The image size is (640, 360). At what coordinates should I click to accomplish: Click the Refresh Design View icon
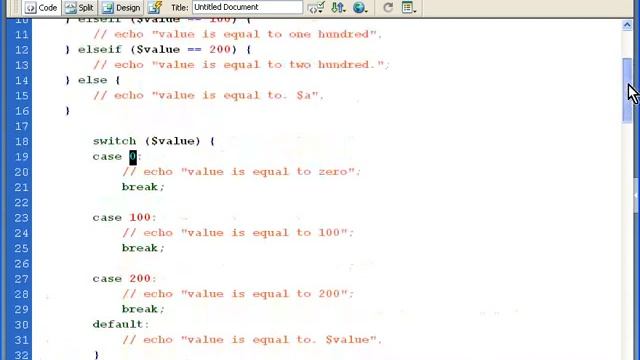[x=388, y=7]
